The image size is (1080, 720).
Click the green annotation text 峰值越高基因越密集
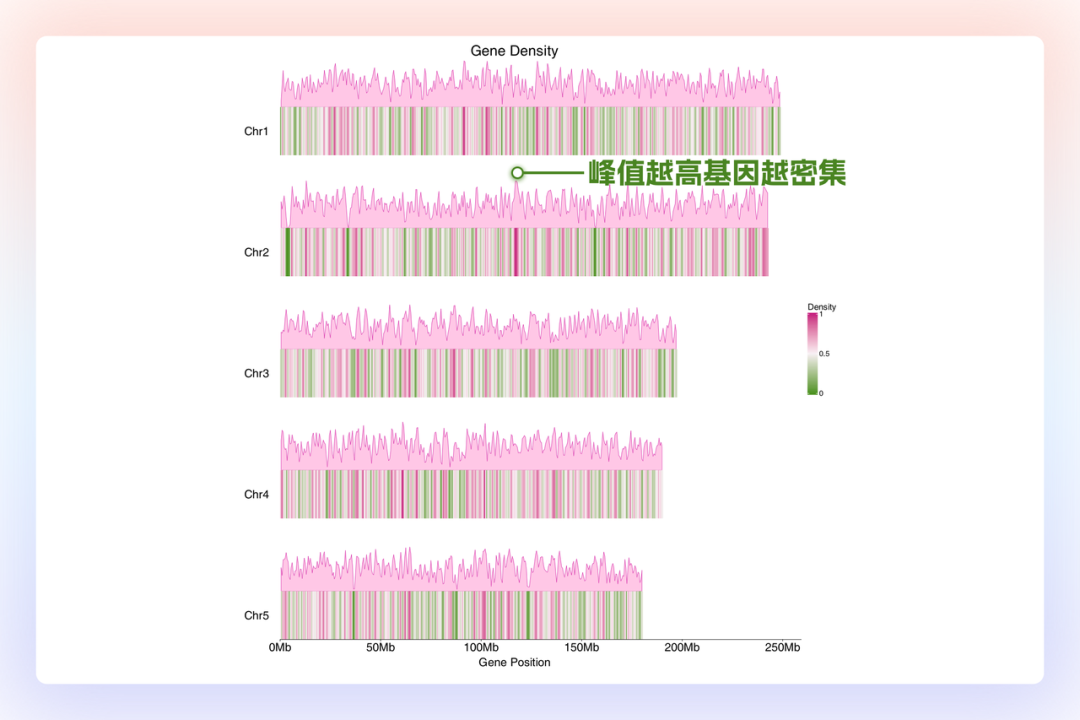point(717,173)
